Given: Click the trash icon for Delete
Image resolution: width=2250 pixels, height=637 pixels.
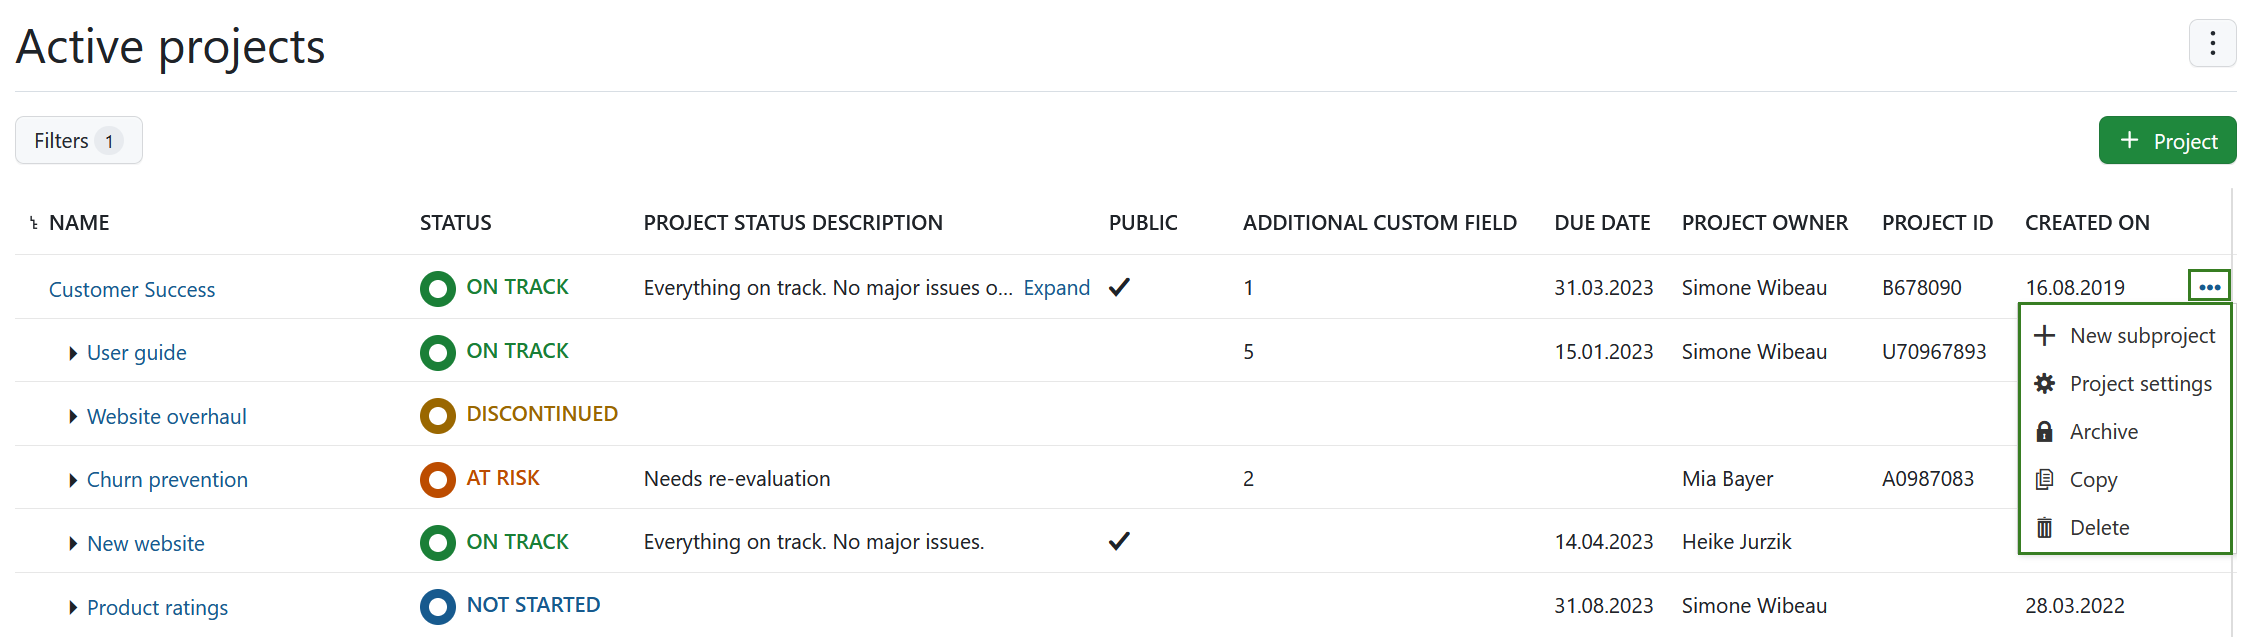Looking at the screenshot, I should point(2045,528).
